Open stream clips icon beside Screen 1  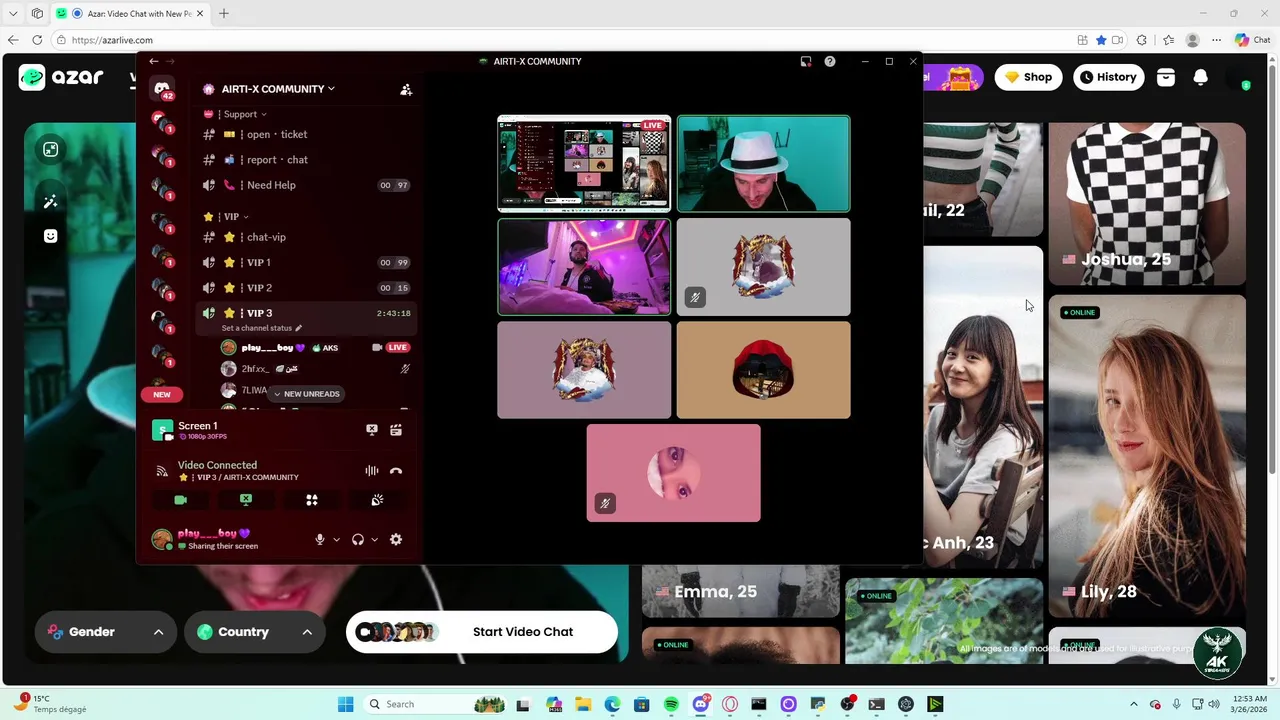tap(396, 430)
